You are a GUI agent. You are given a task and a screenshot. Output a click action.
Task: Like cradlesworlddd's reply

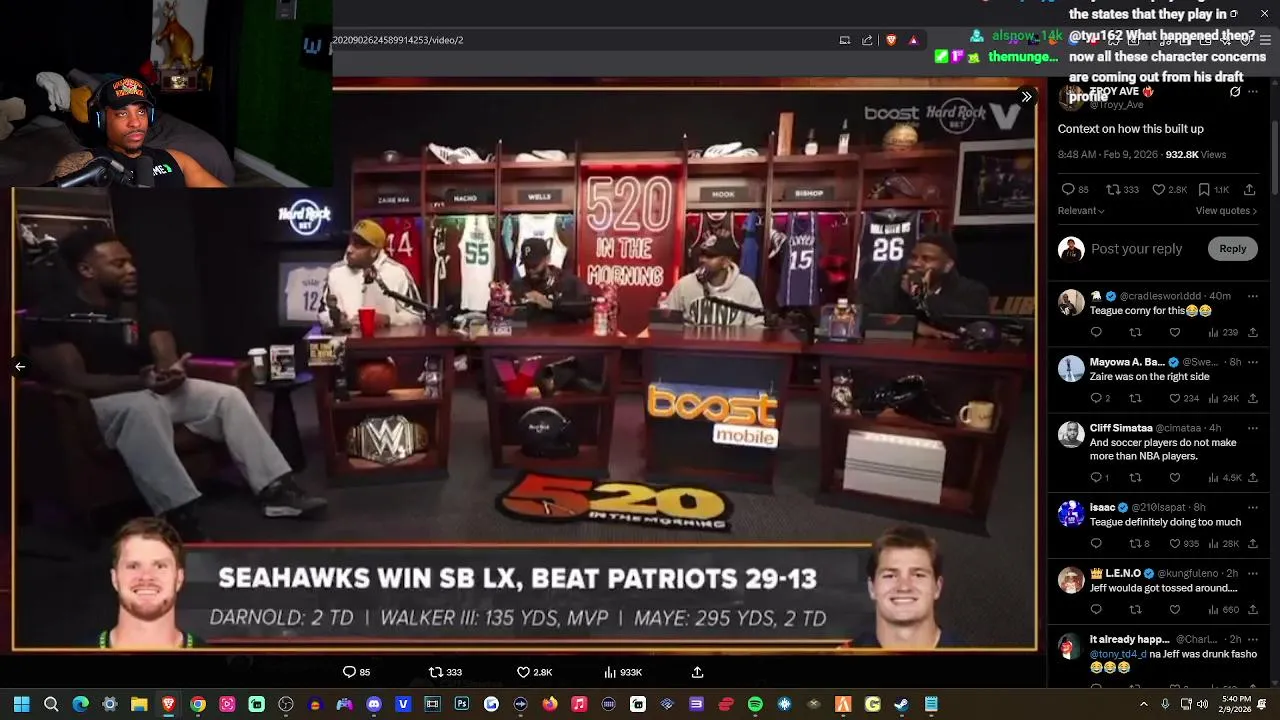click(1175, 332)
